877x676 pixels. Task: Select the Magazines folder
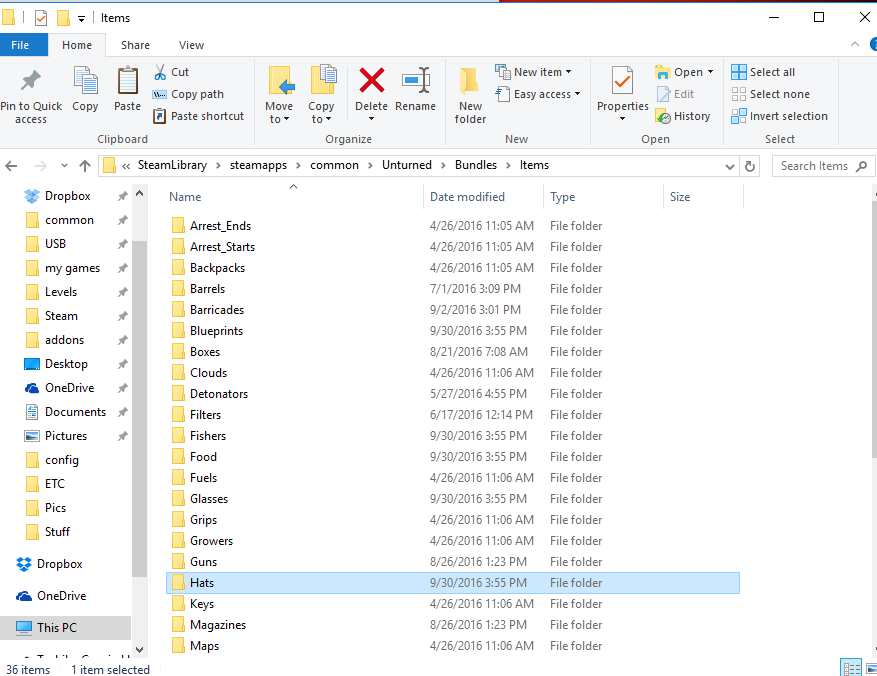click(453, 625)
